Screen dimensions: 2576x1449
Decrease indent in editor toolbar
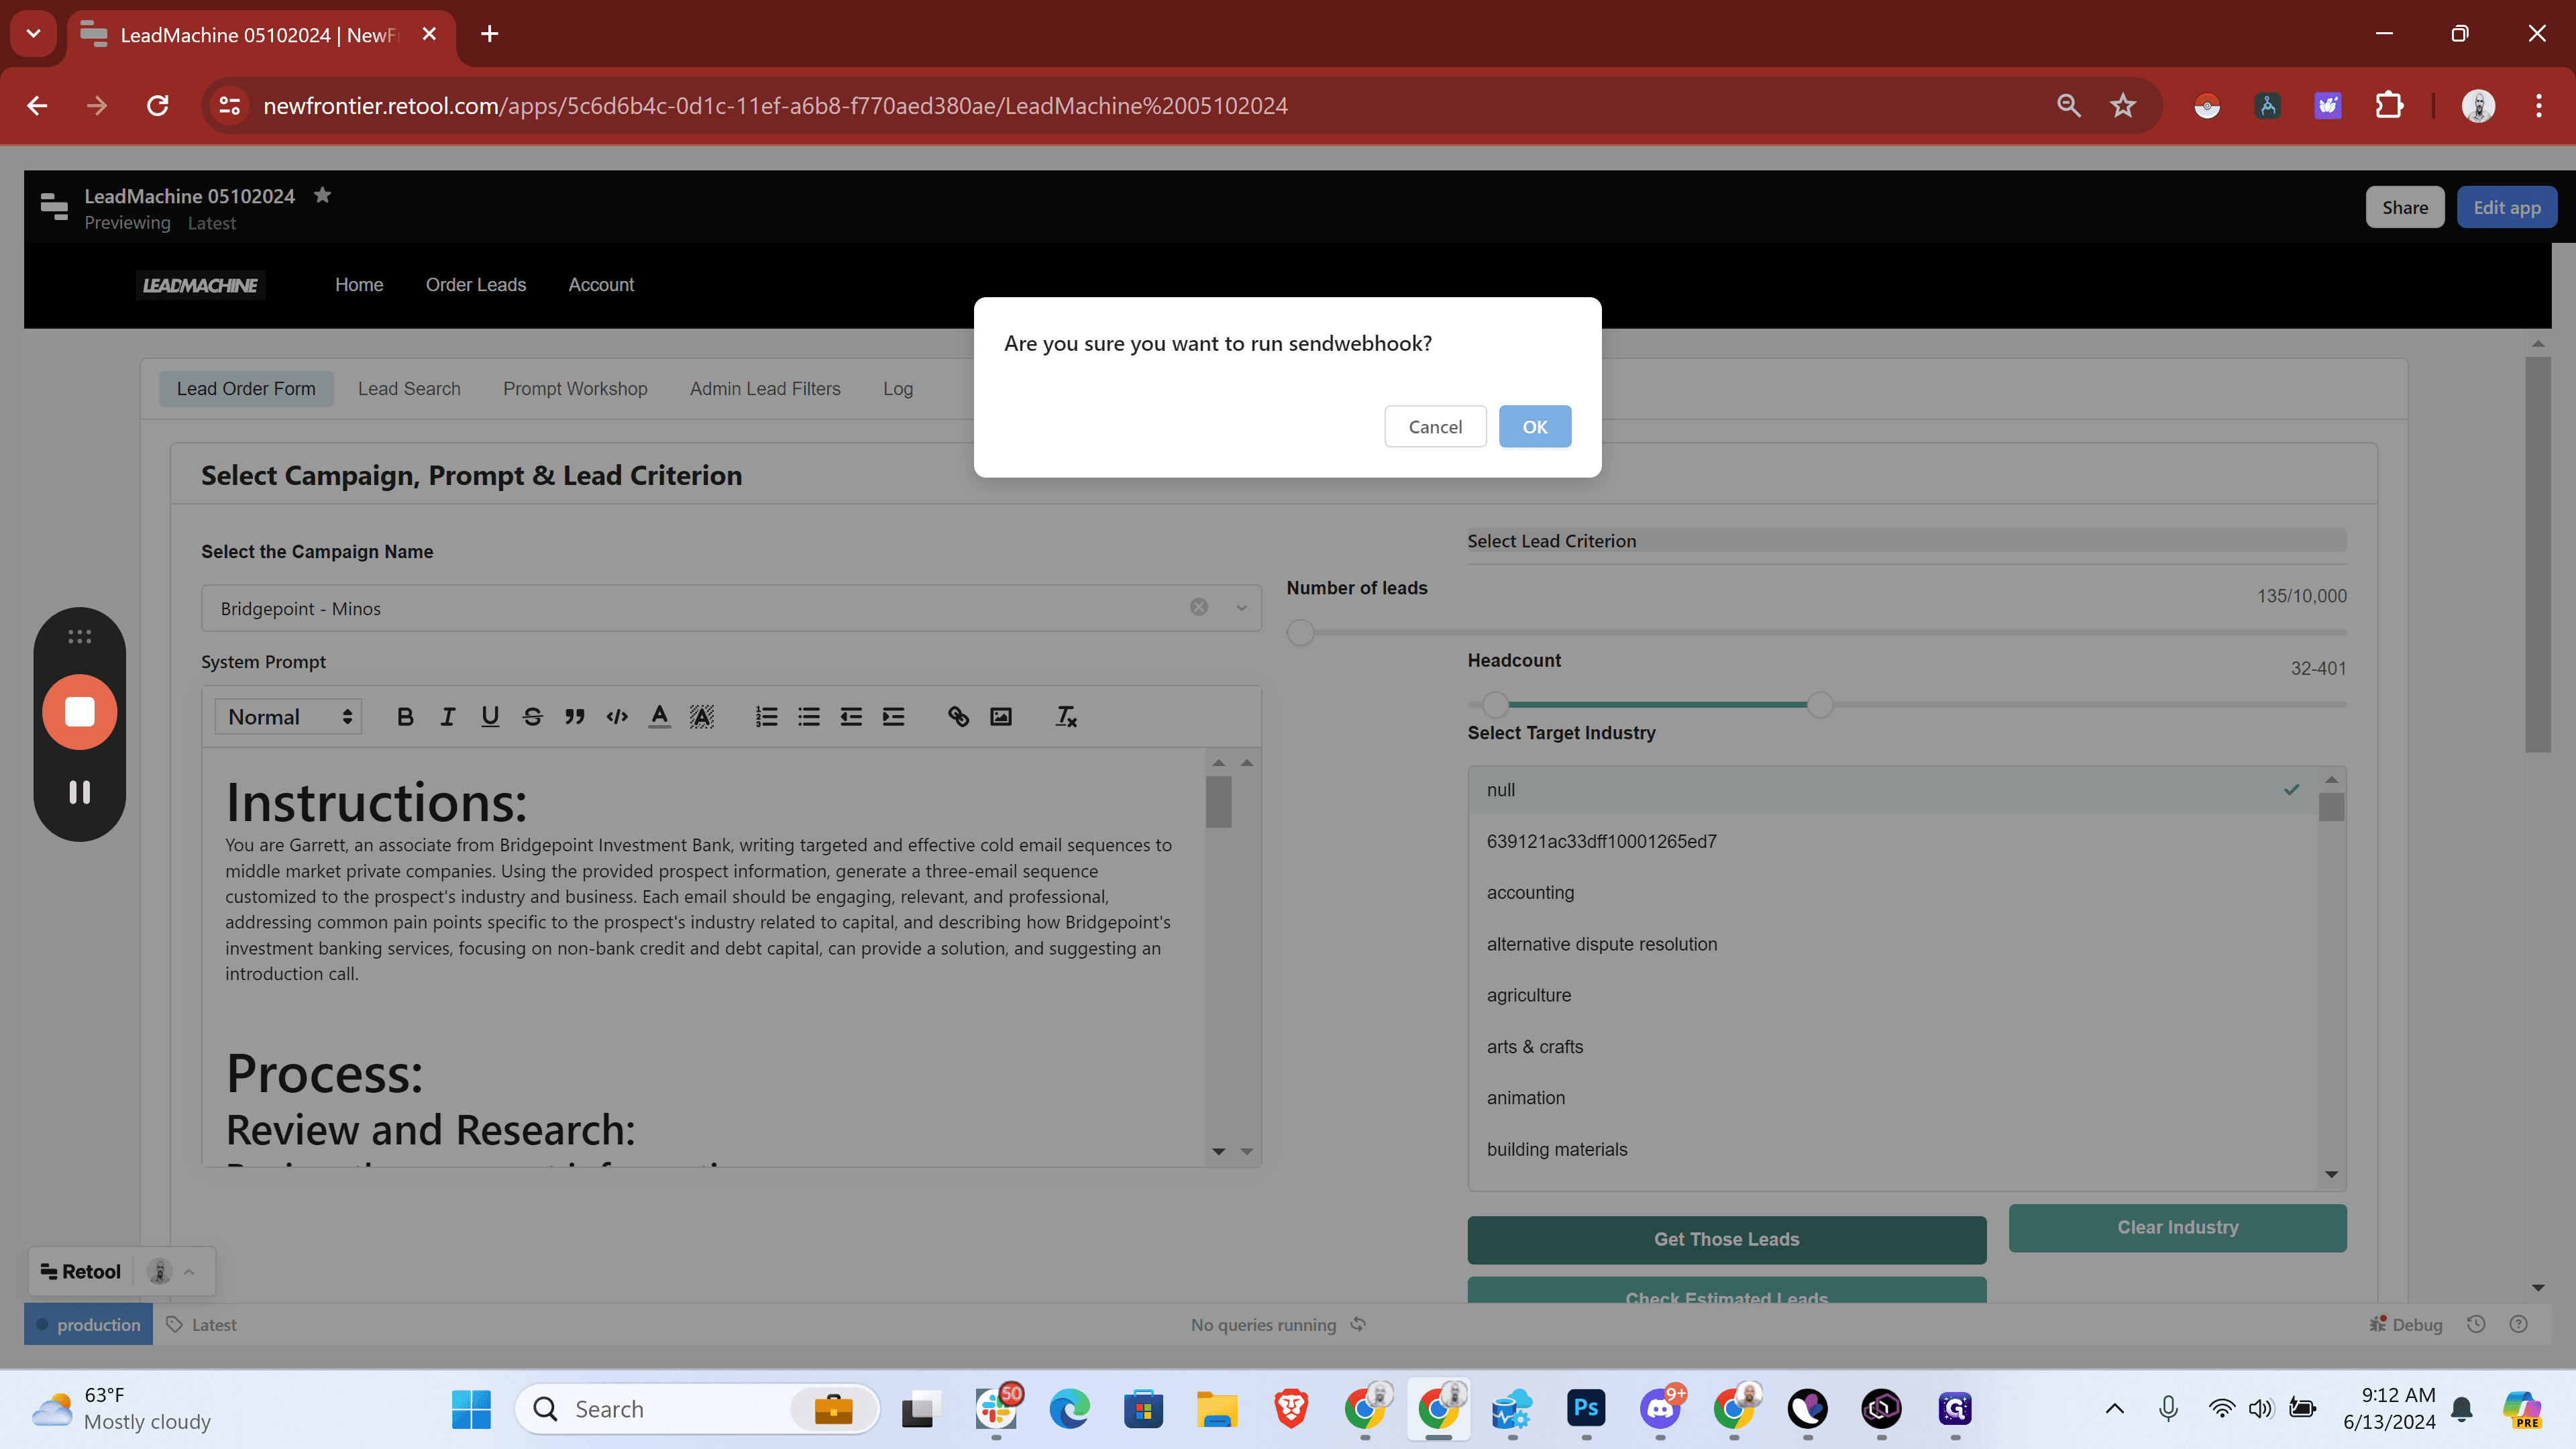[851, 716]
